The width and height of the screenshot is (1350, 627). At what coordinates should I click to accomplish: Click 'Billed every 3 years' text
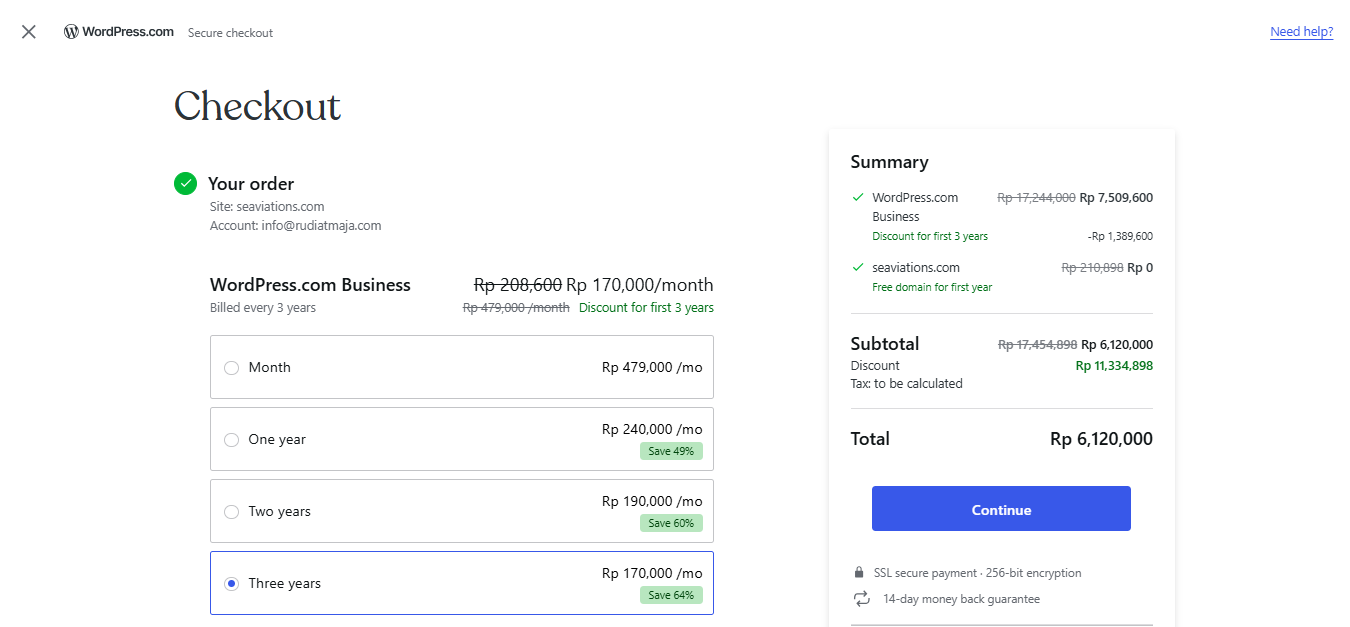click(263, 308)
